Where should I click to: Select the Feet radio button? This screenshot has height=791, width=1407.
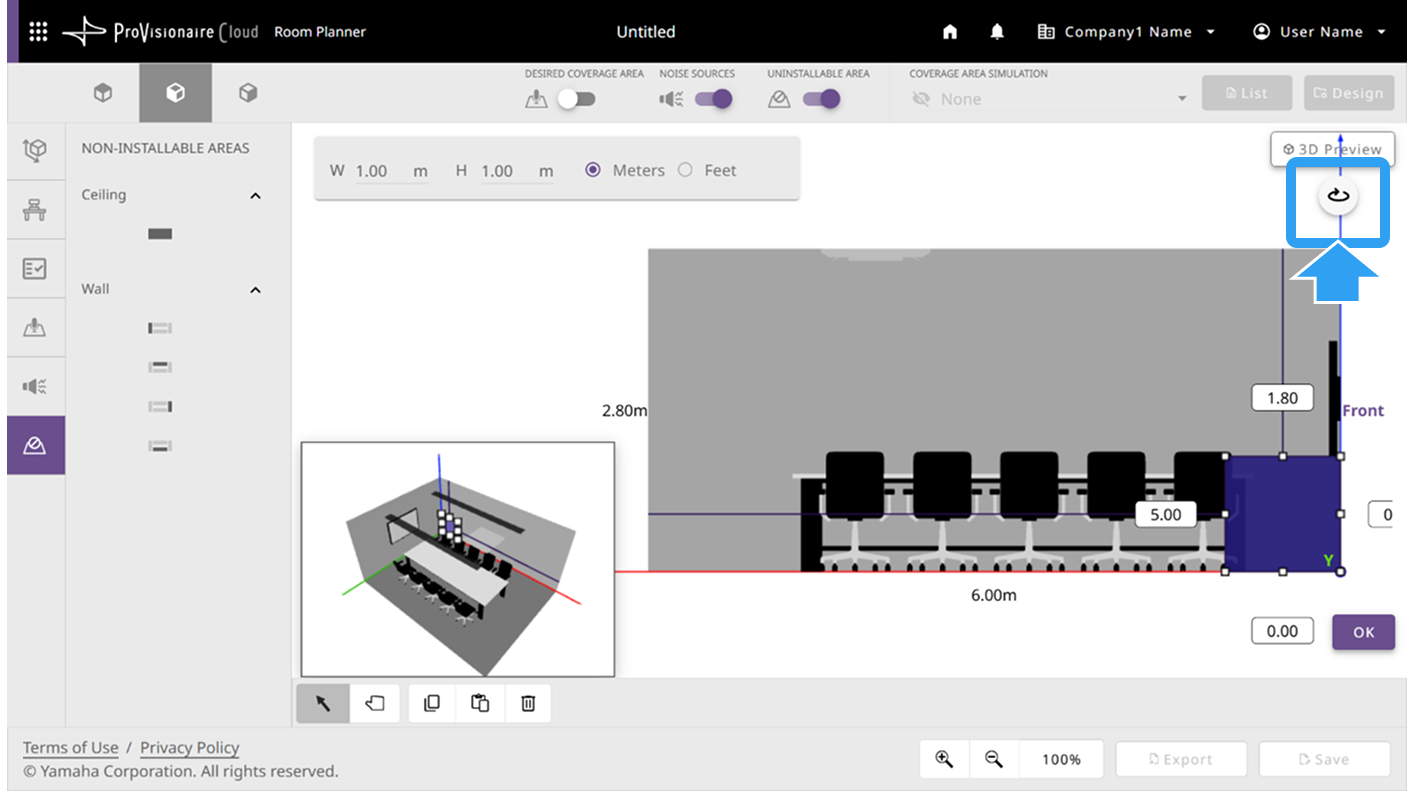point(685,170)
